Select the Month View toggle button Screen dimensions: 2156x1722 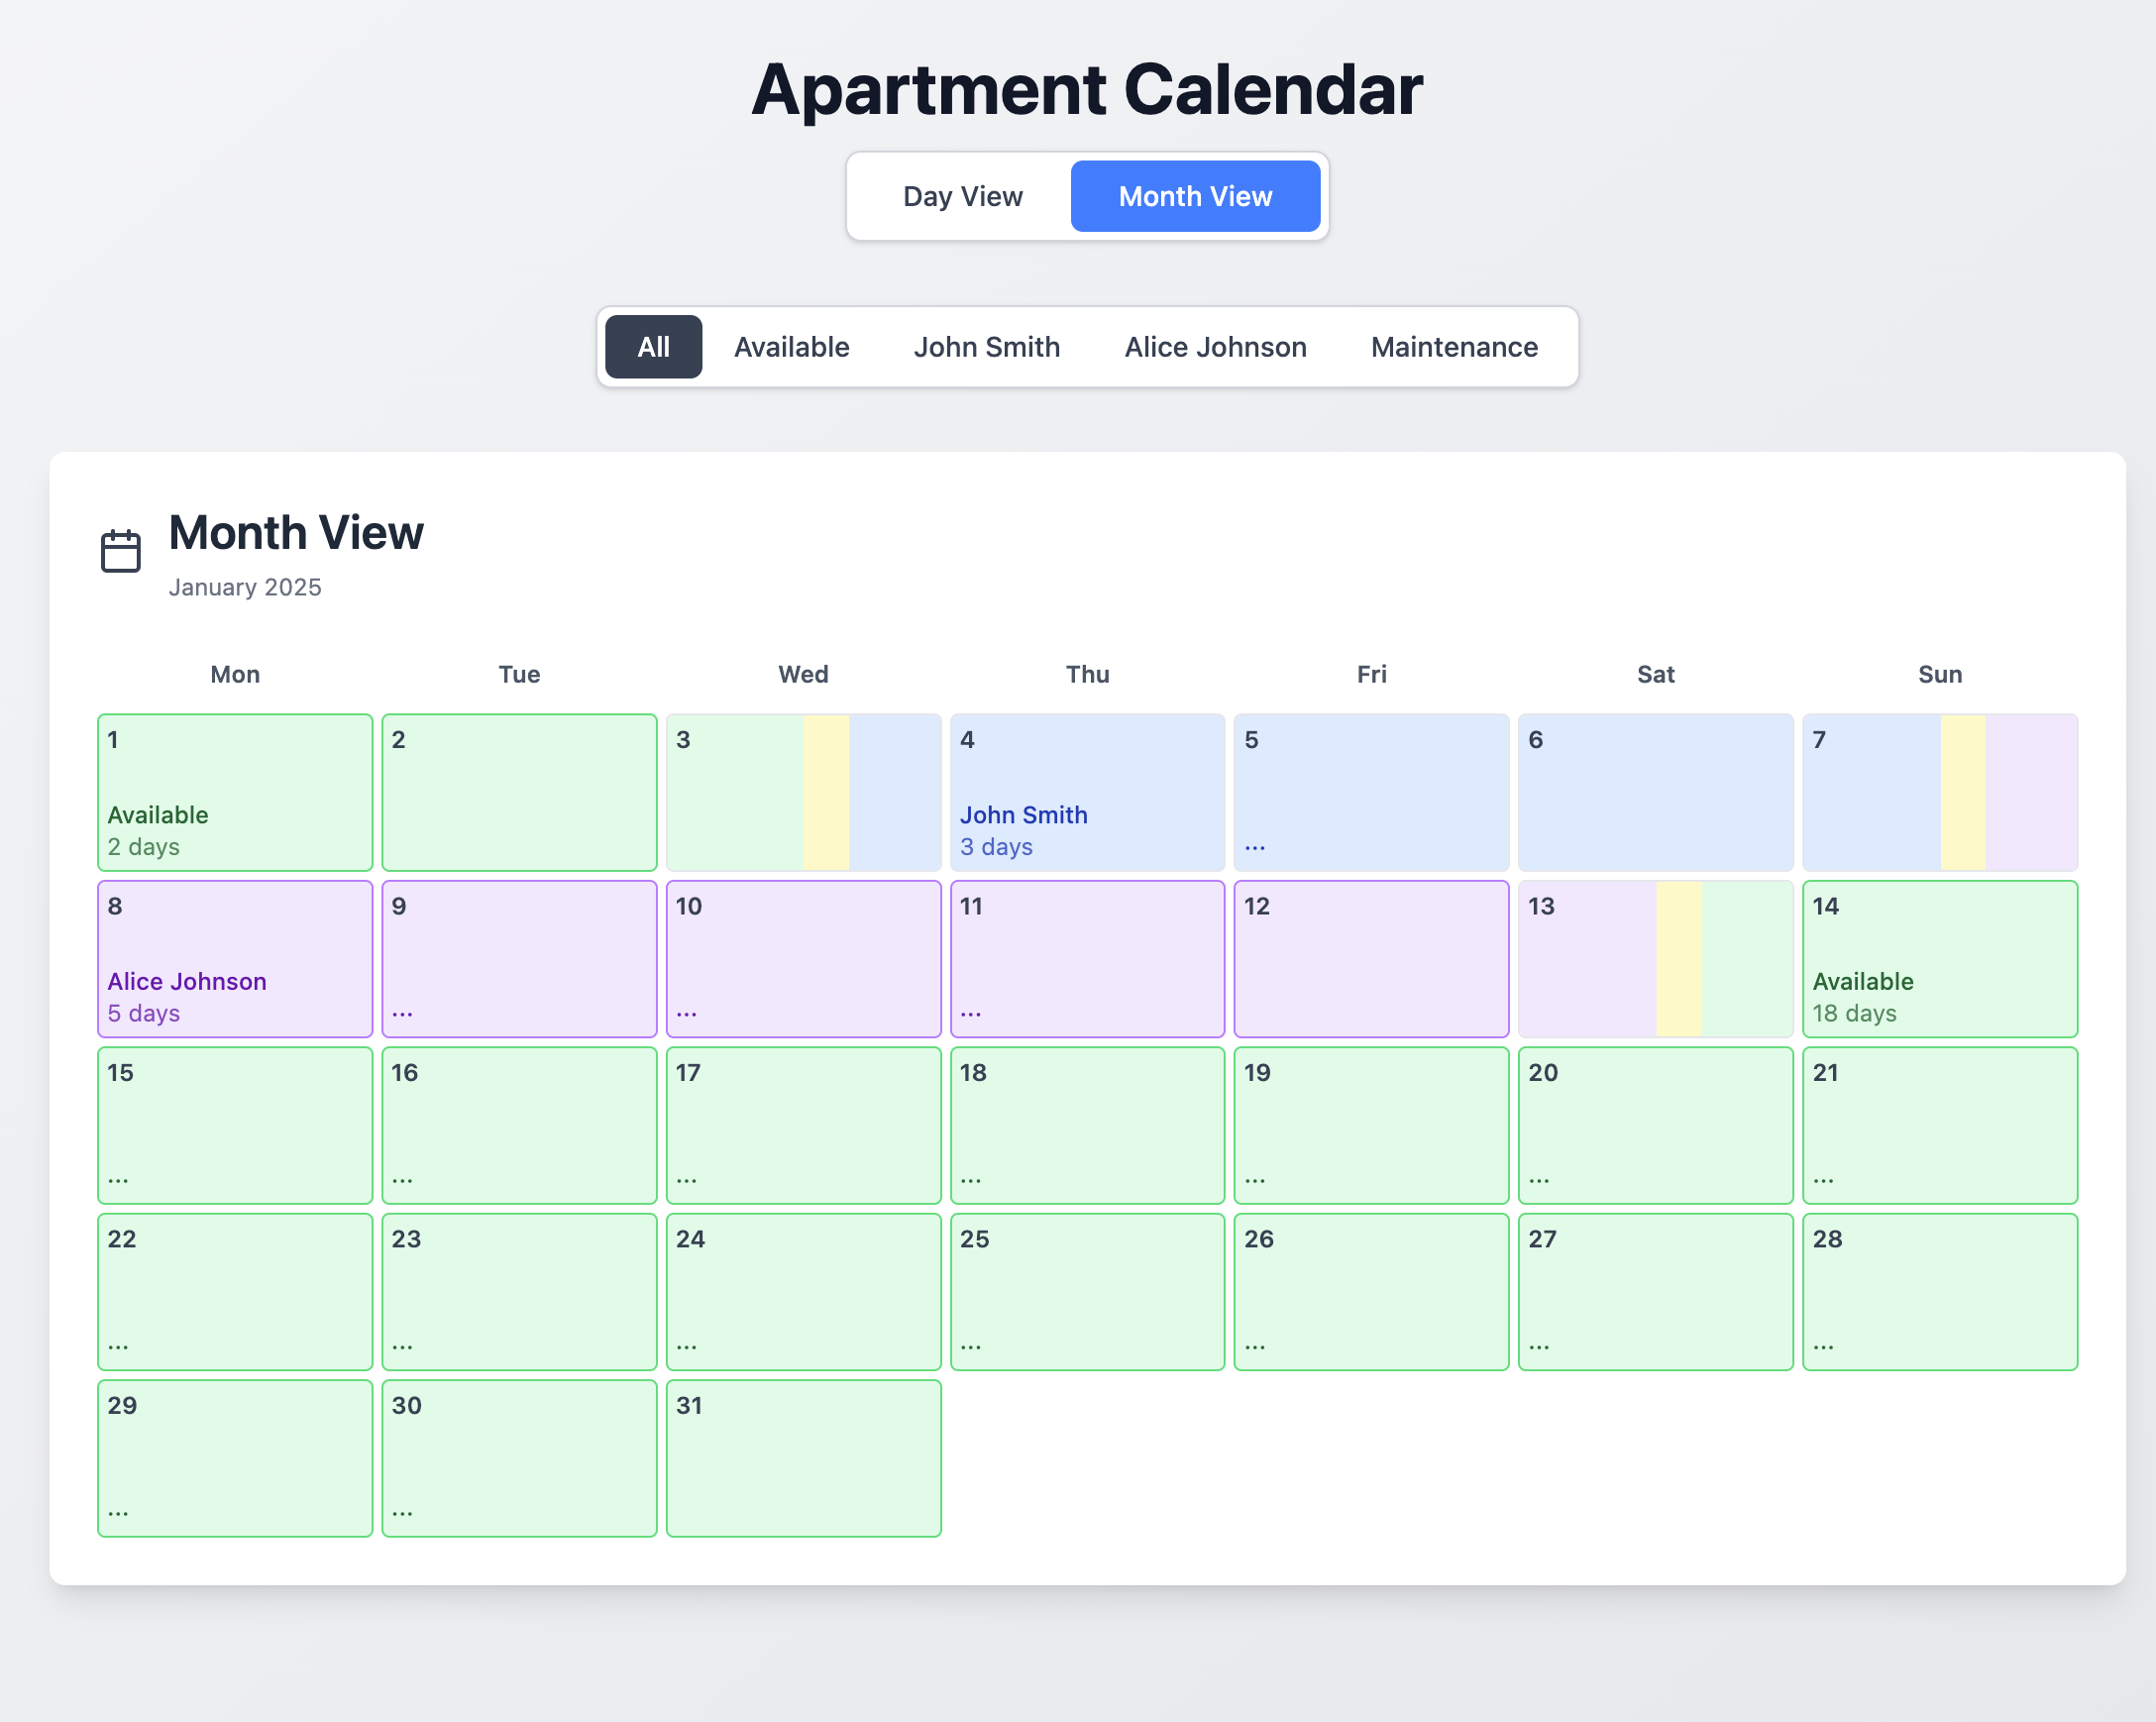point(1194,196)
